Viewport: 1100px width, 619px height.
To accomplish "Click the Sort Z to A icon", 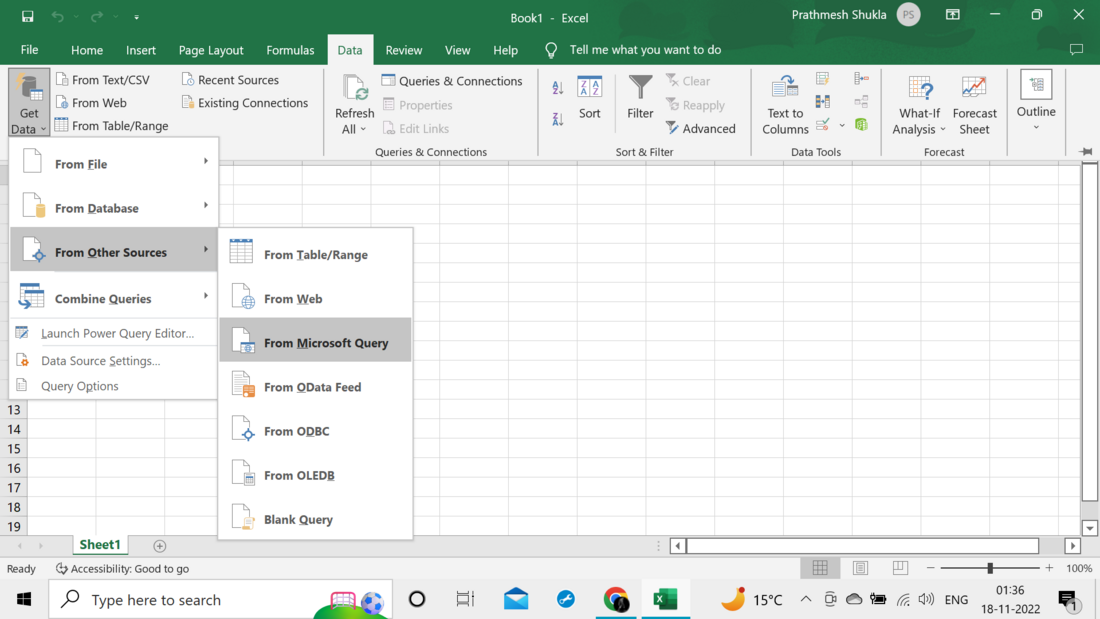I will 558,119.
